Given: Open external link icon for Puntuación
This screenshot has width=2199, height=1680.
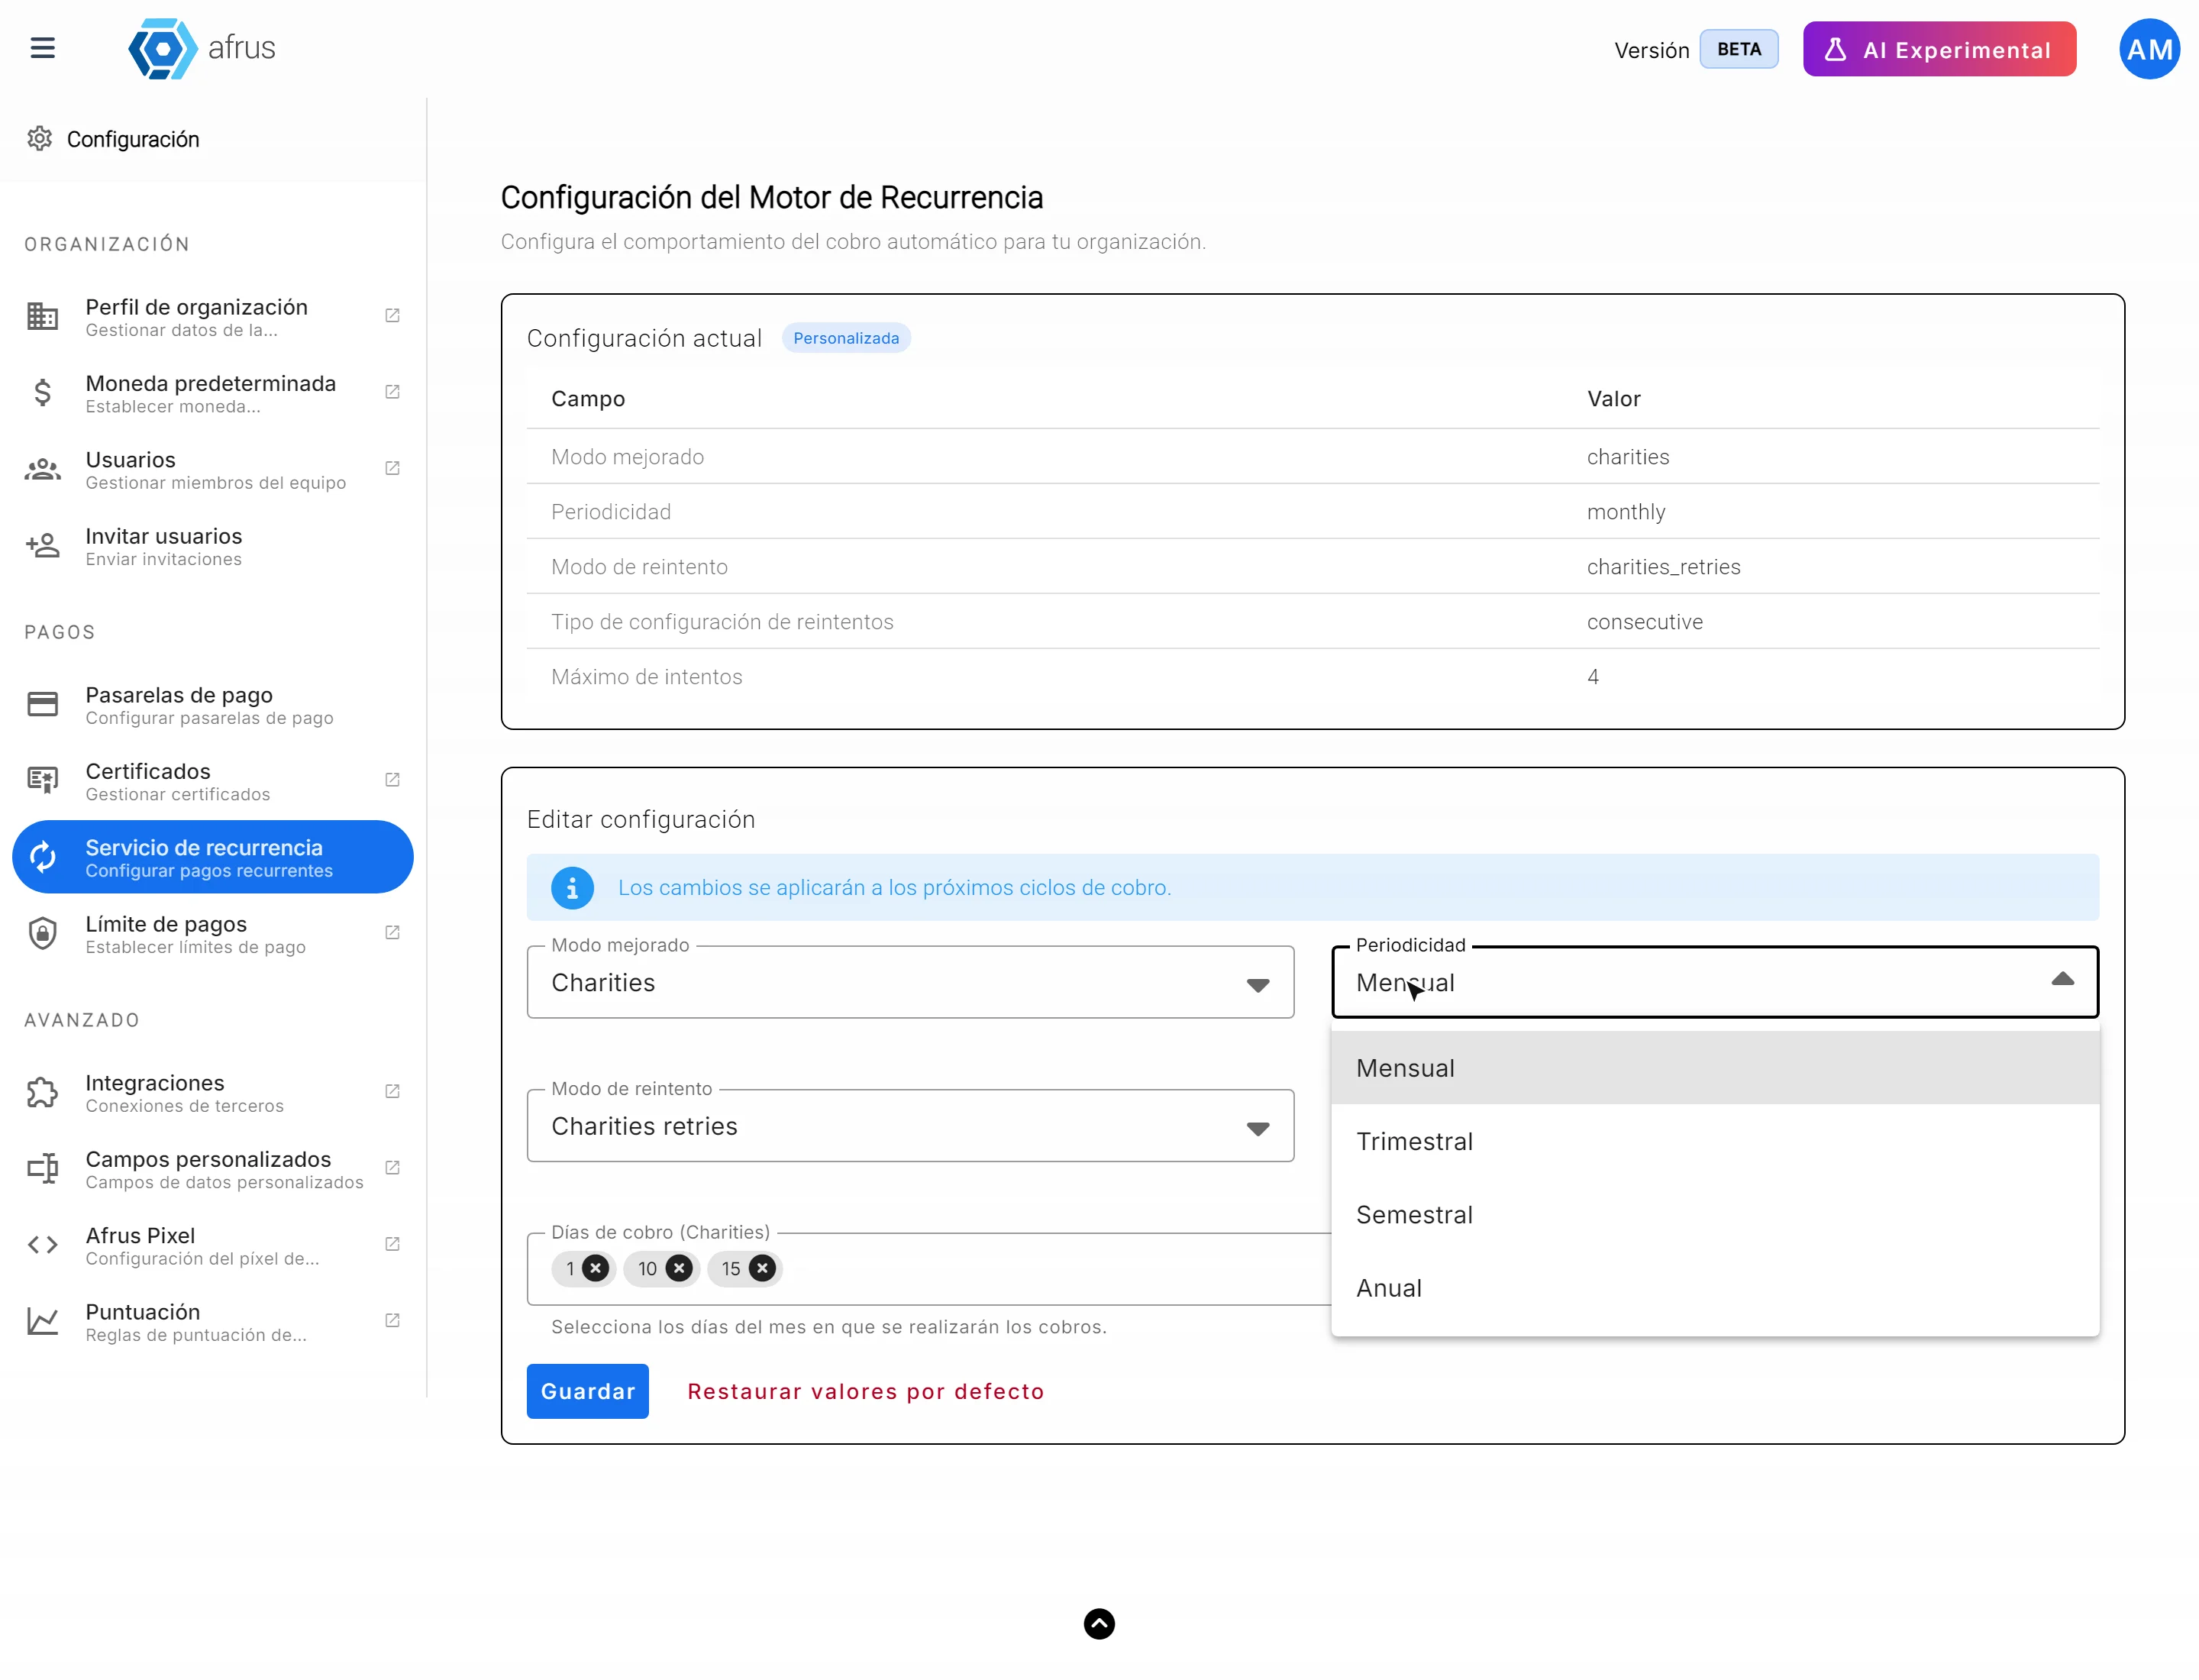Looking at the screenshot, I should [x=392, y=1321].
